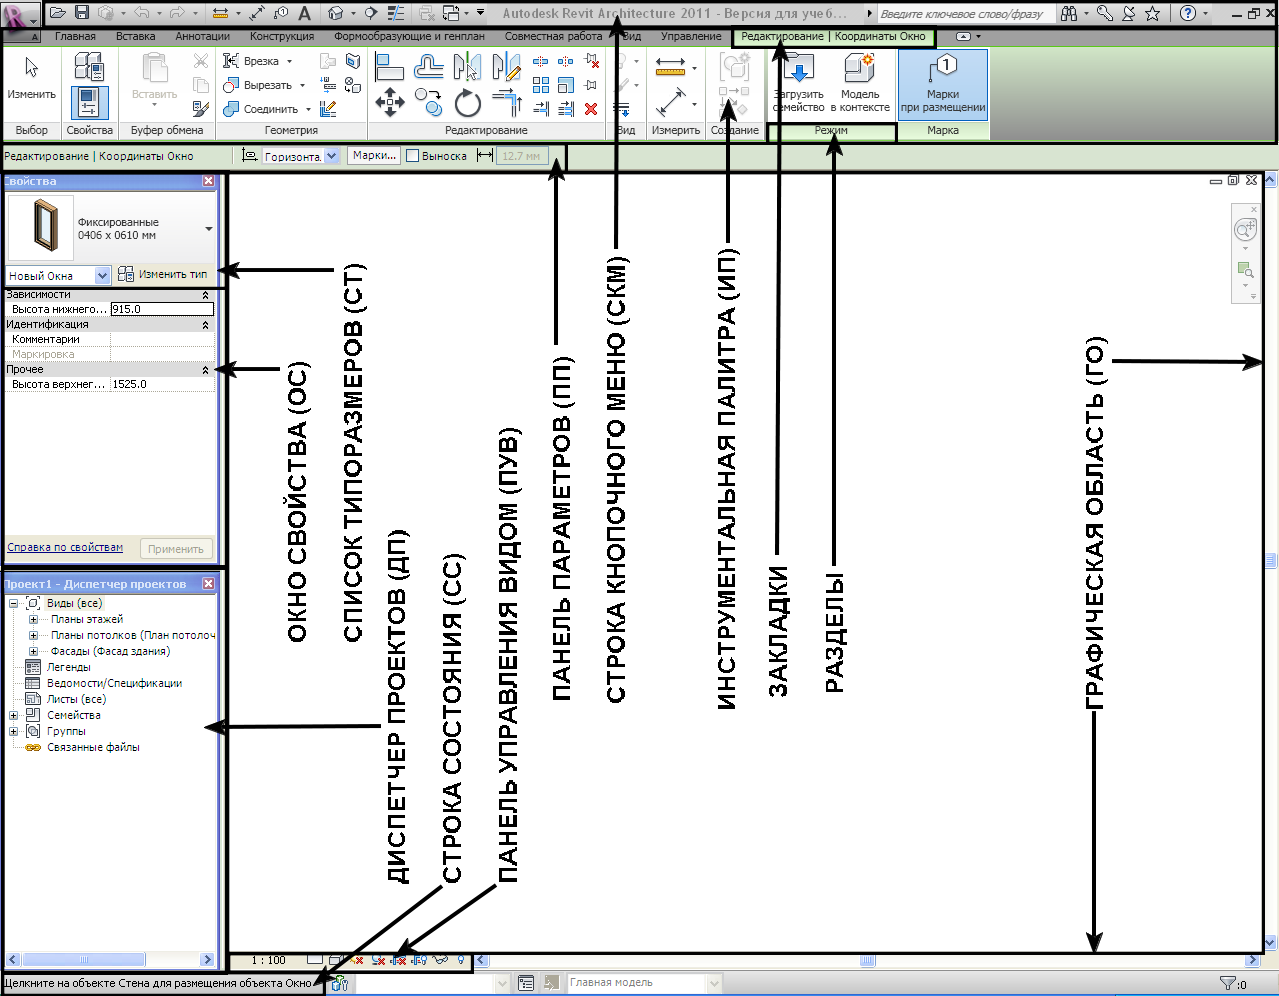
Task: Open the Соединить dropdown in Геометрия
Action: tap(308, 109)
